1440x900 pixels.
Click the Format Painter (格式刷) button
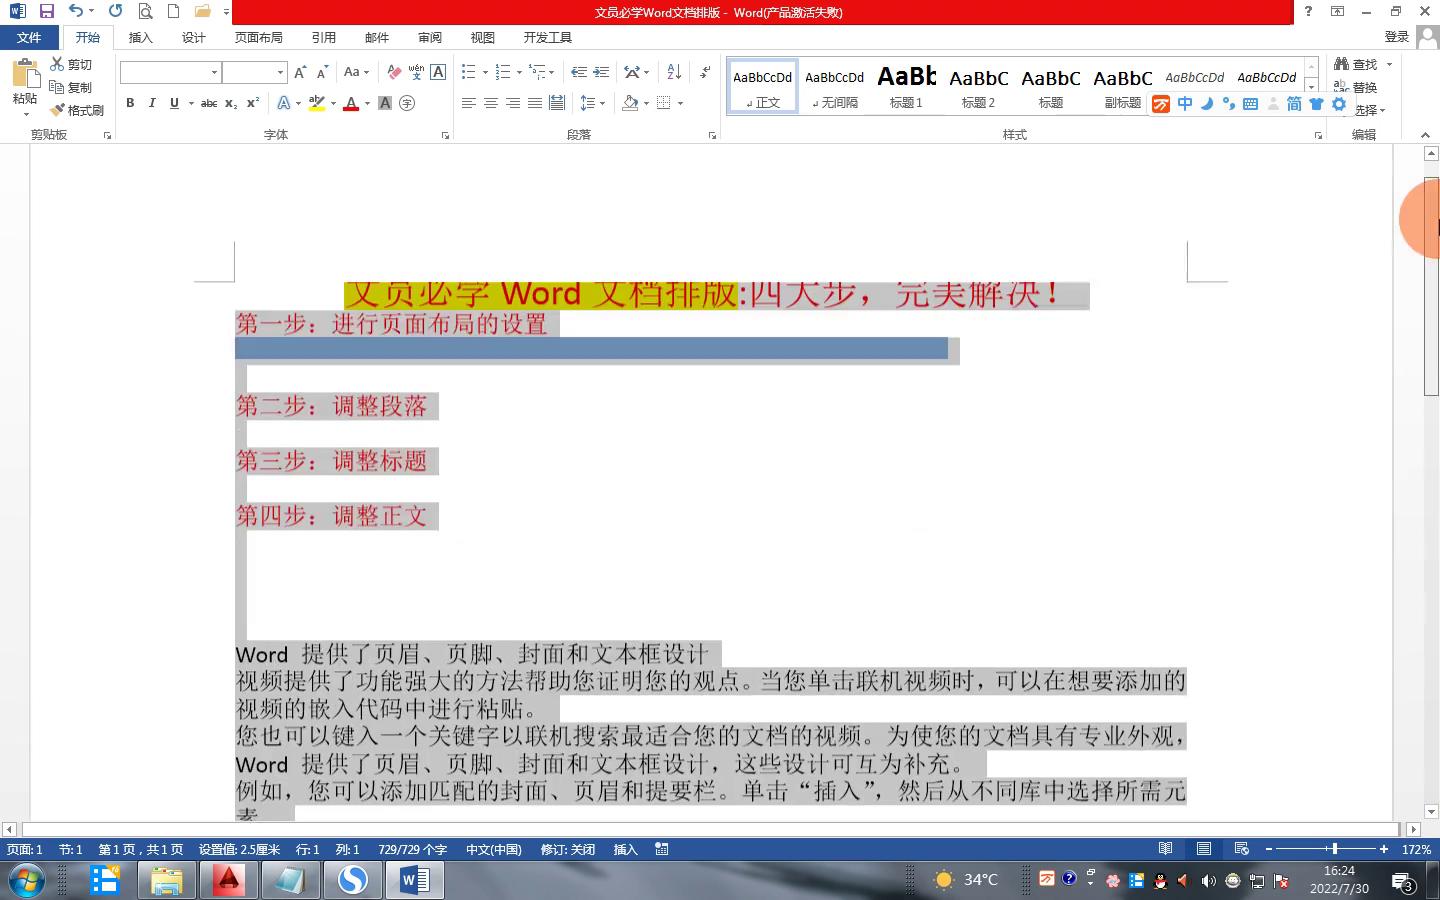pyautogui.click(x=78, y=110)
